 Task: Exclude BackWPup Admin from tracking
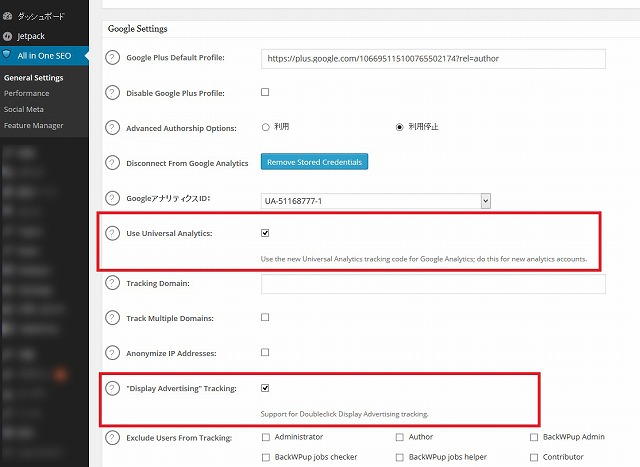point(534,437)
